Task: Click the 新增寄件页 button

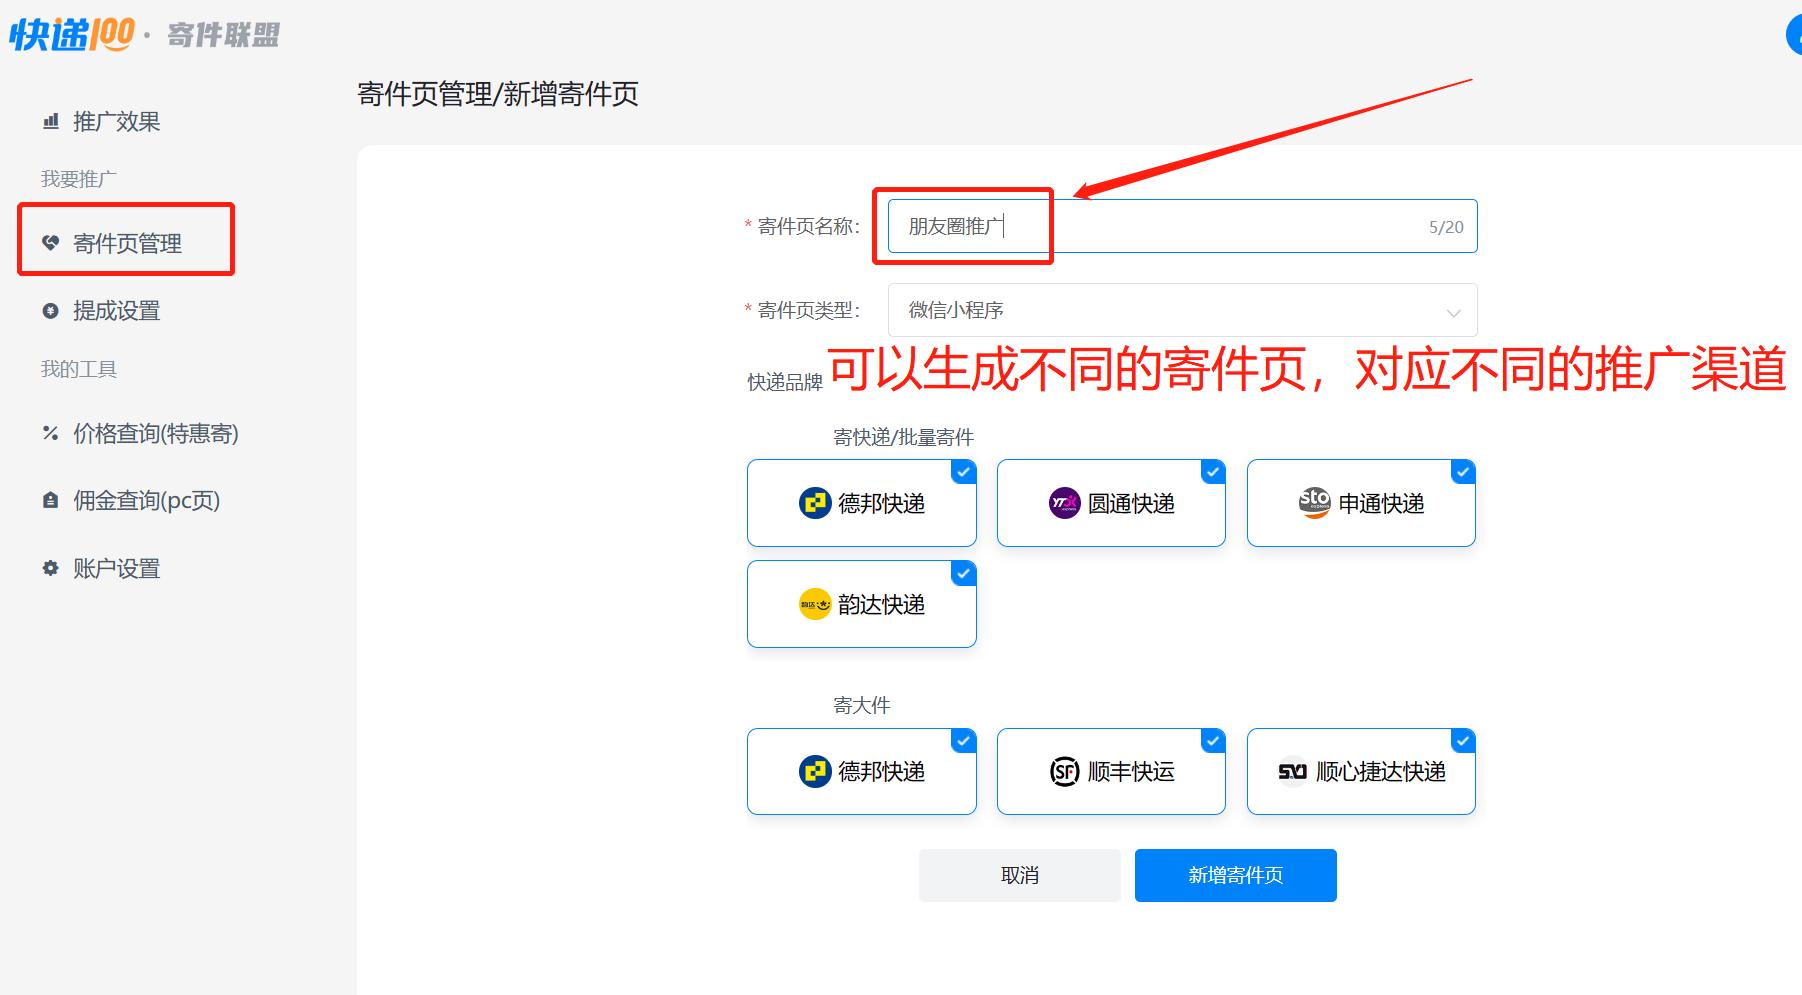Action: [1235, 874]
